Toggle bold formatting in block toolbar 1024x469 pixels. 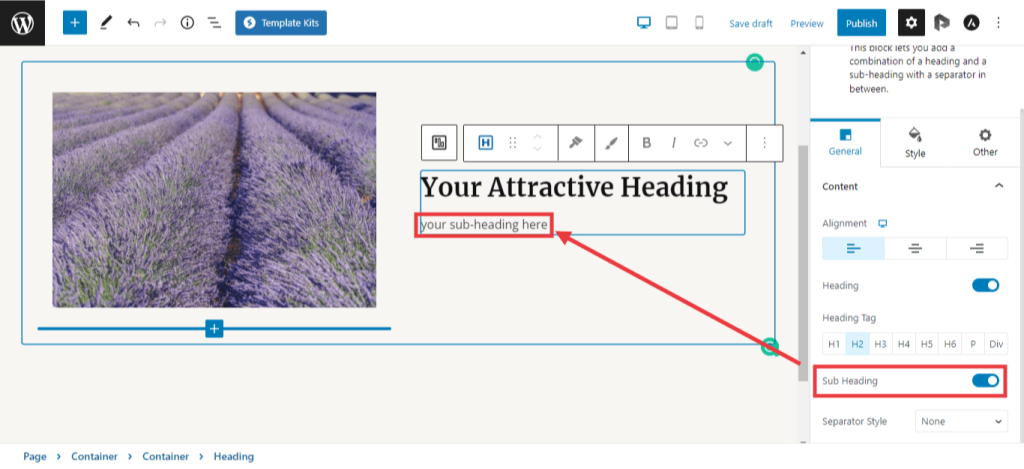point(647,143)
